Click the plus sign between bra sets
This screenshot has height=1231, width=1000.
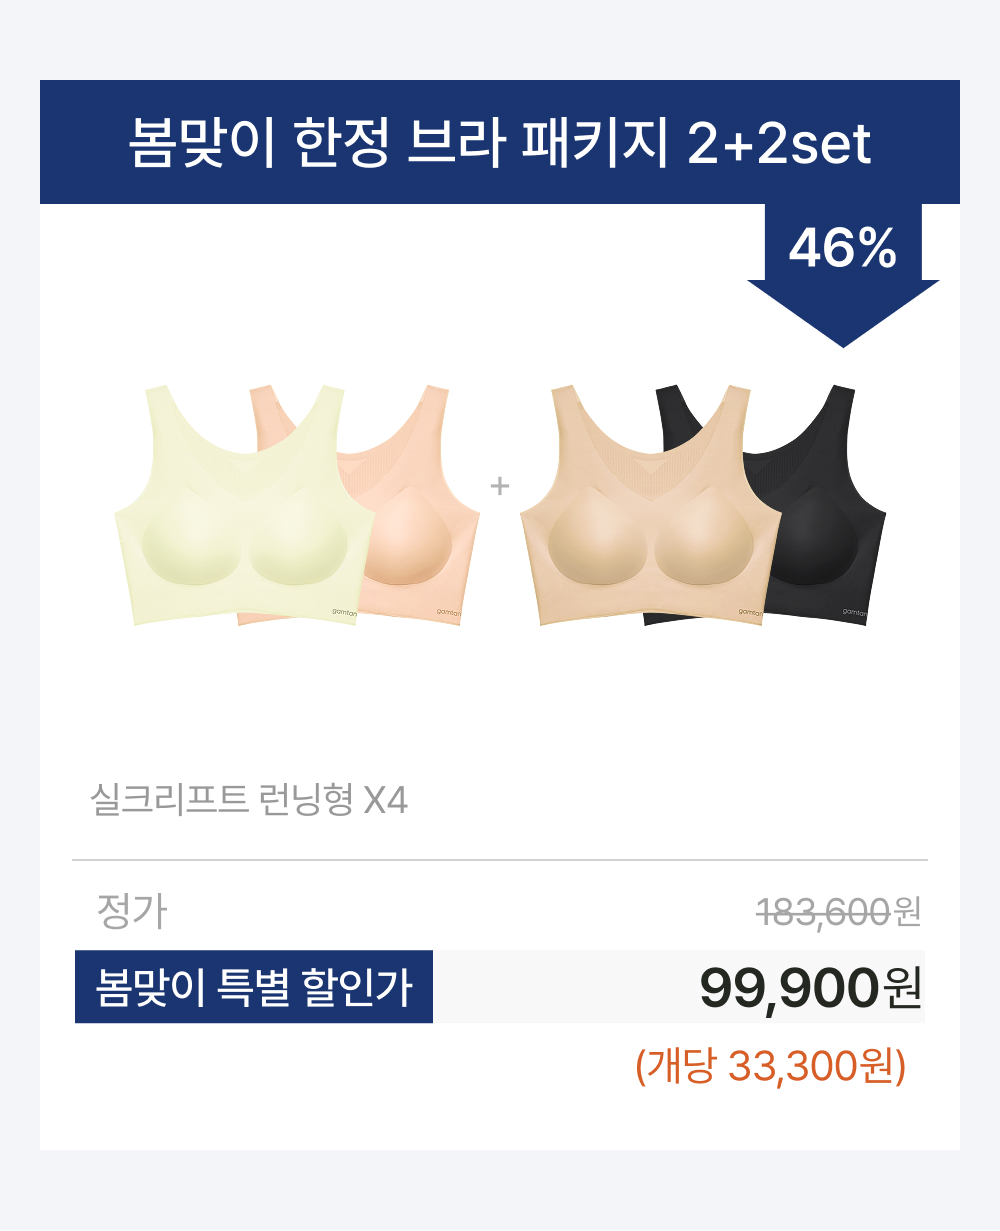point(500,487)
